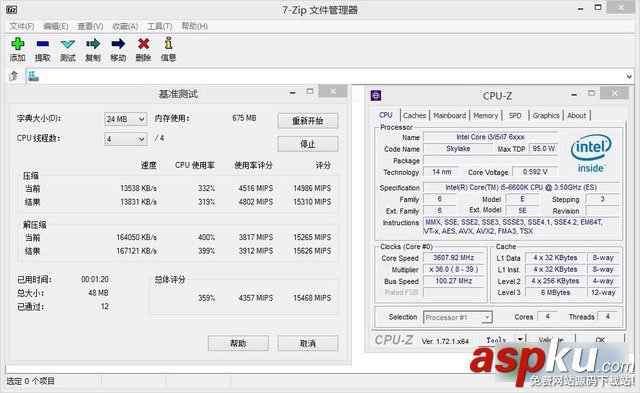Maximize the benchmark (基准测试) dialog
Viewport: 640px width, 393px height.
(x=310, y=91)
